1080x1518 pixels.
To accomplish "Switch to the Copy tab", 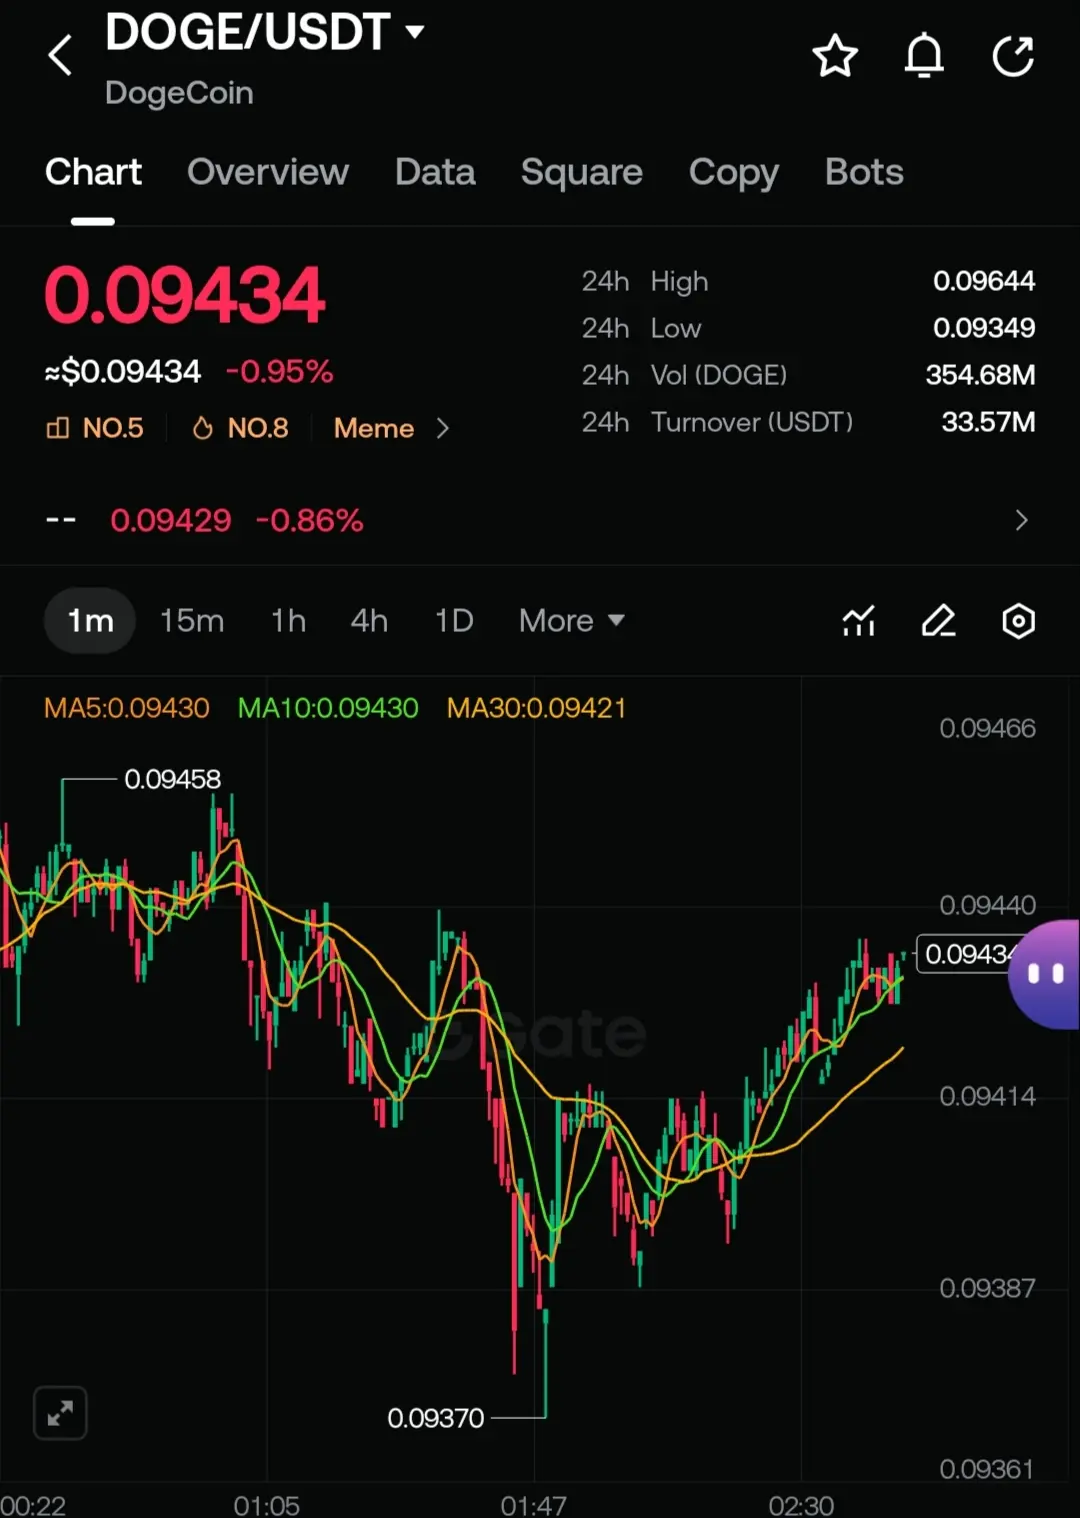I will 734,173.
